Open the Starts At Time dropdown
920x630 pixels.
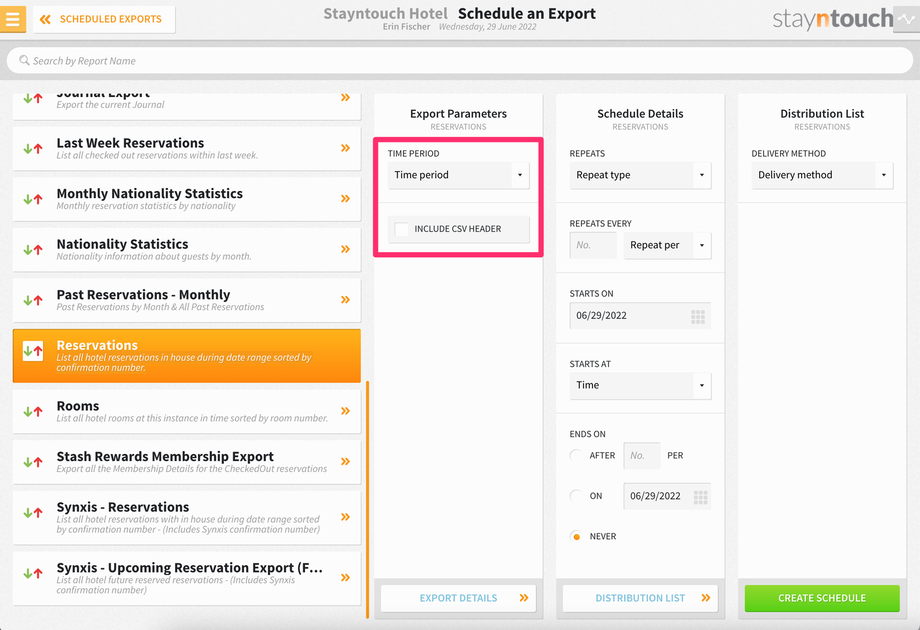(640, 385)
